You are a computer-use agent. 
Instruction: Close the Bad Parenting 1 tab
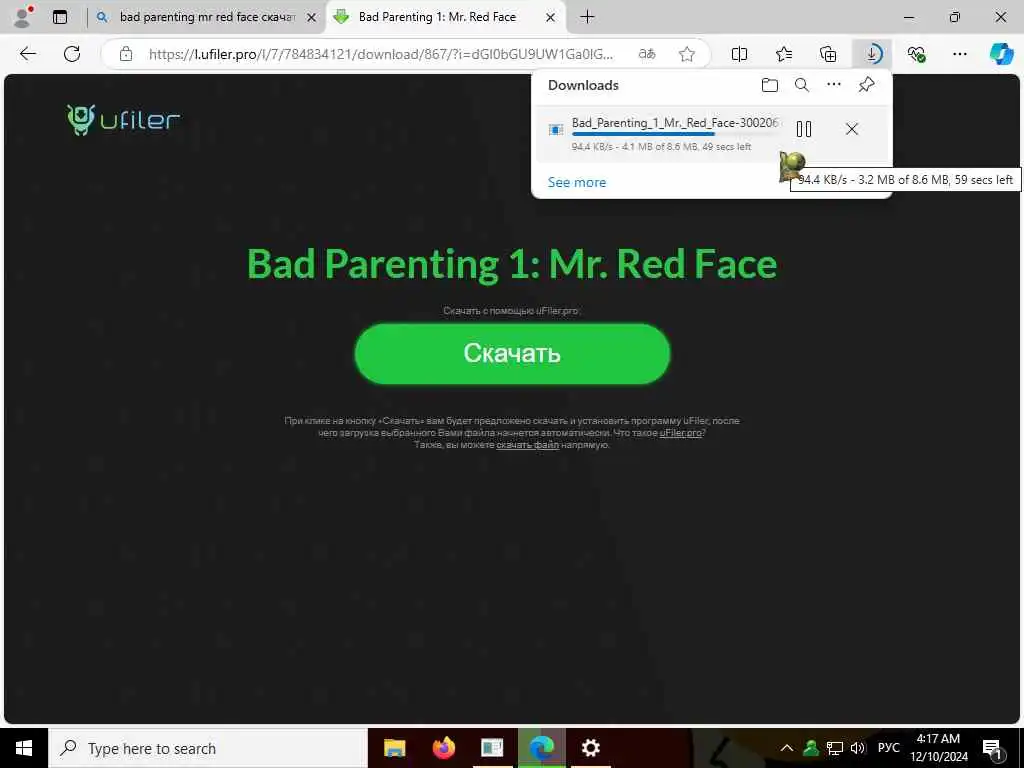tap(551, 18)
